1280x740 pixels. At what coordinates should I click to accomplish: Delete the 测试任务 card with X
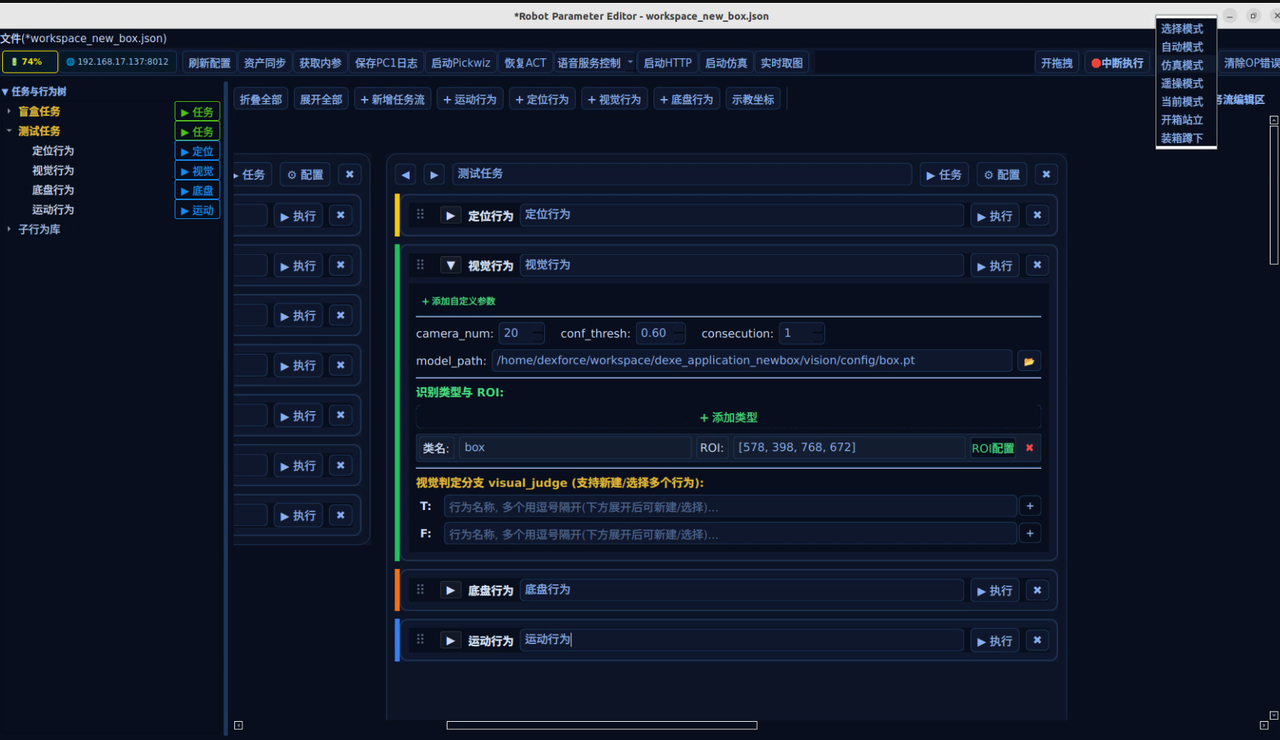click(x=1046, y=174)
